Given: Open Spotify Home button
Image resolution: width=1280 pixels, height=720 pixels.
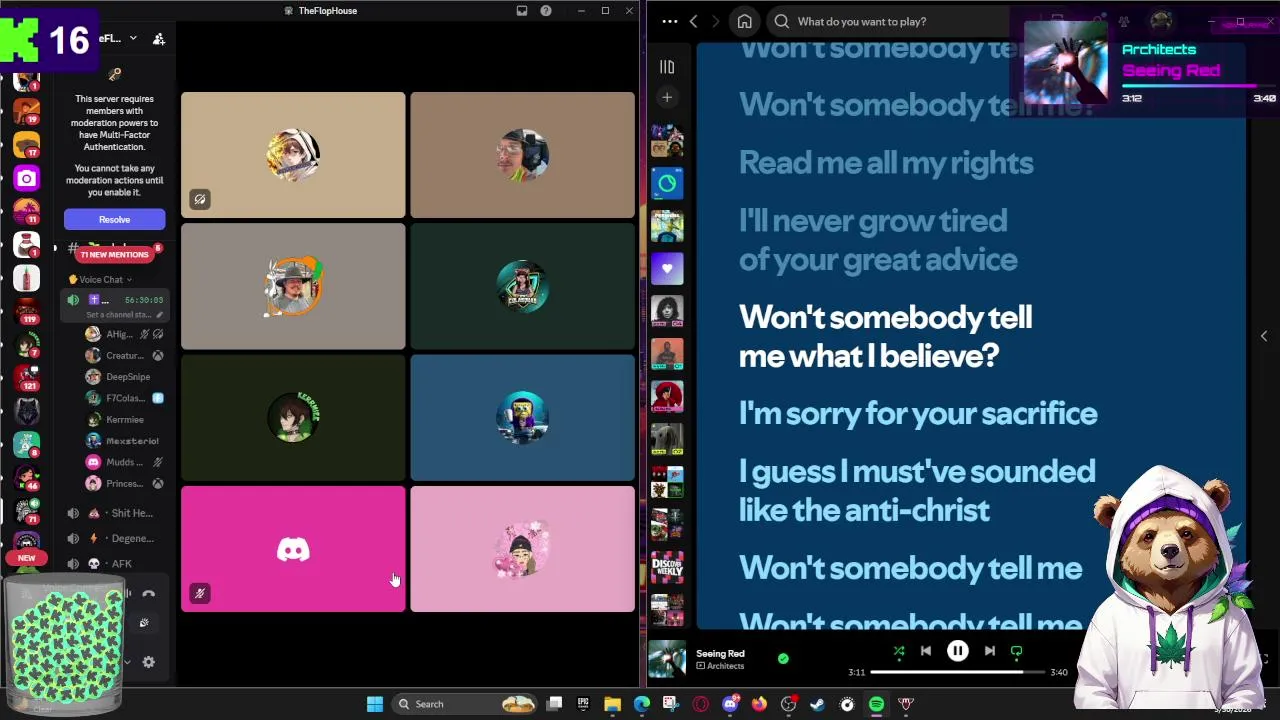Looking at the screenshot, I should pos(744,21).
